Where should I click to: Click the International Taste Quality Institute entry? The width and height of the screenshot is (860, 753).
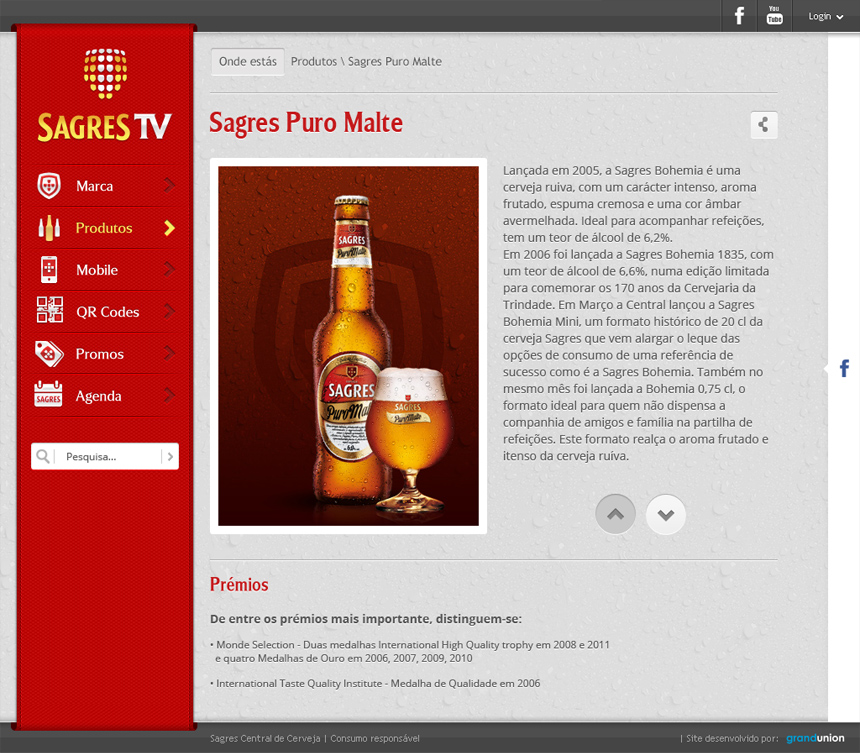point(375,683)
